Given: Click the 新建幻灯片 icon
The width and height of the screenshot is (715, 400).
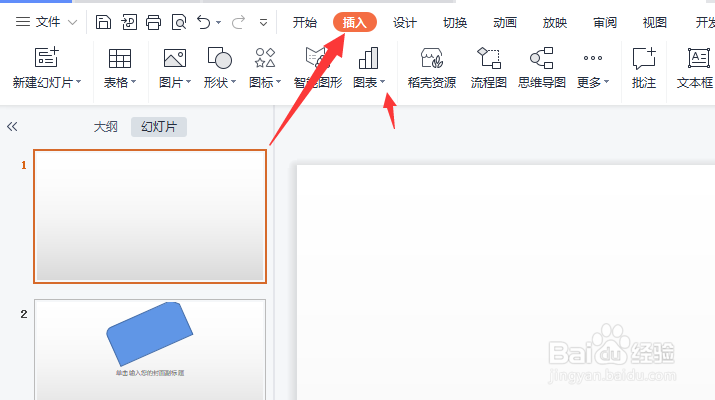Looking at the screenshot, I should 47,57.
